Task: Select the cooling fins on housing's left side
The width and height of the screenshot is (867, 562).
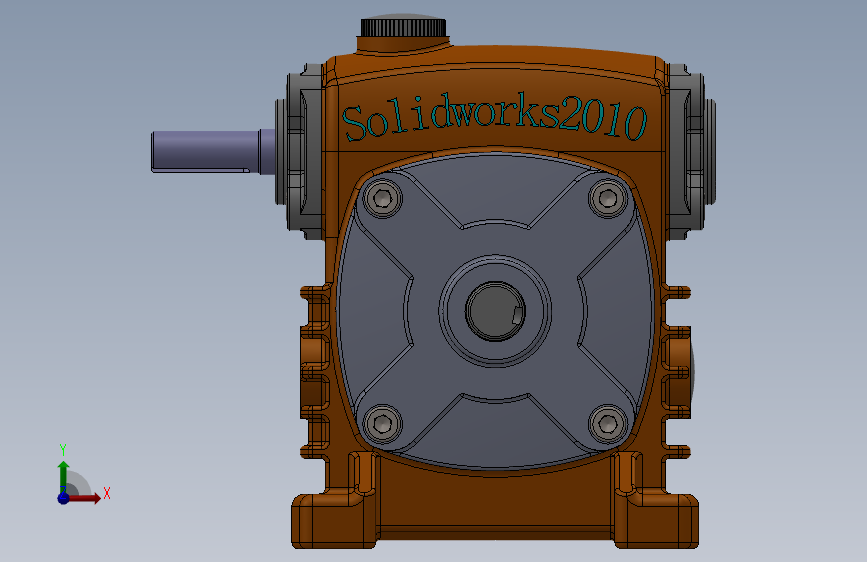Action: 316,372
